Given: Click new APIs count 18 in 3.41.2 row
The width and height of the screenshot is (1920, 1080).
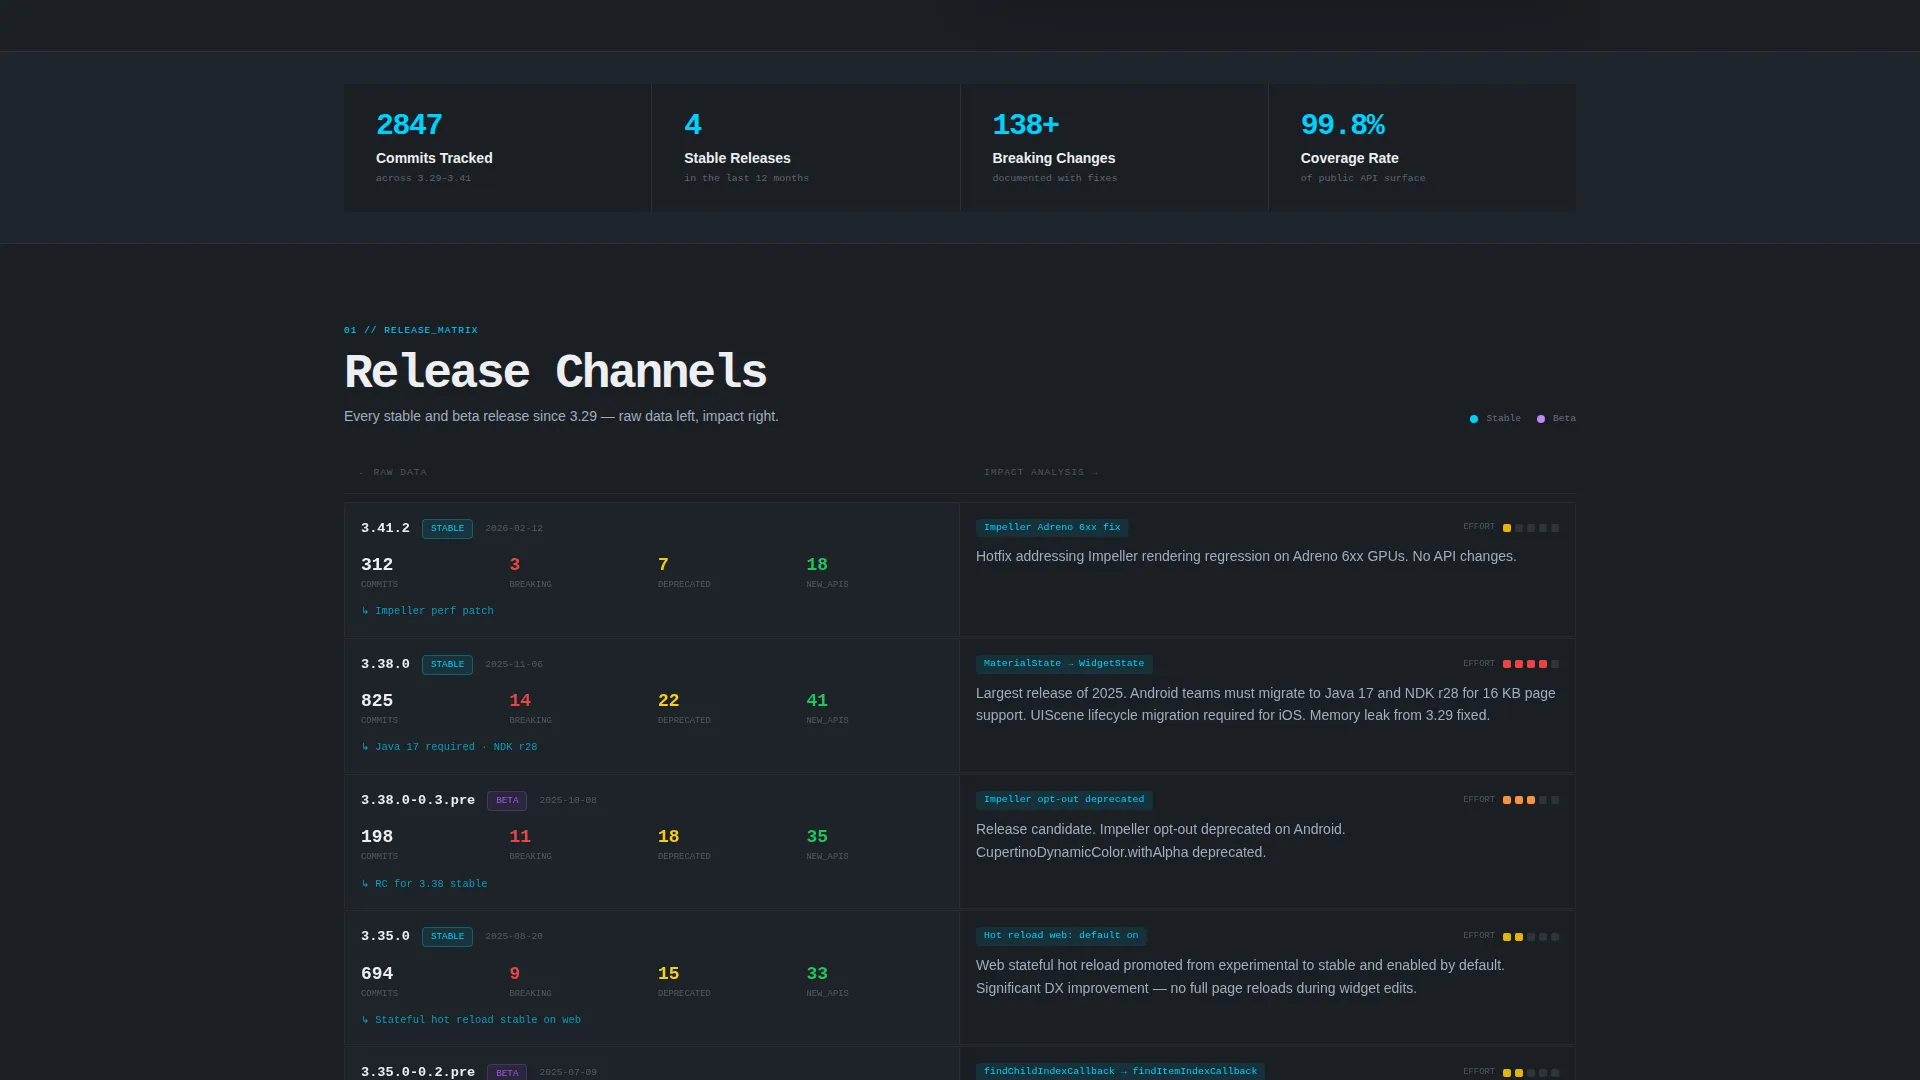Looking at the screenshot, I should click(817, 565).
